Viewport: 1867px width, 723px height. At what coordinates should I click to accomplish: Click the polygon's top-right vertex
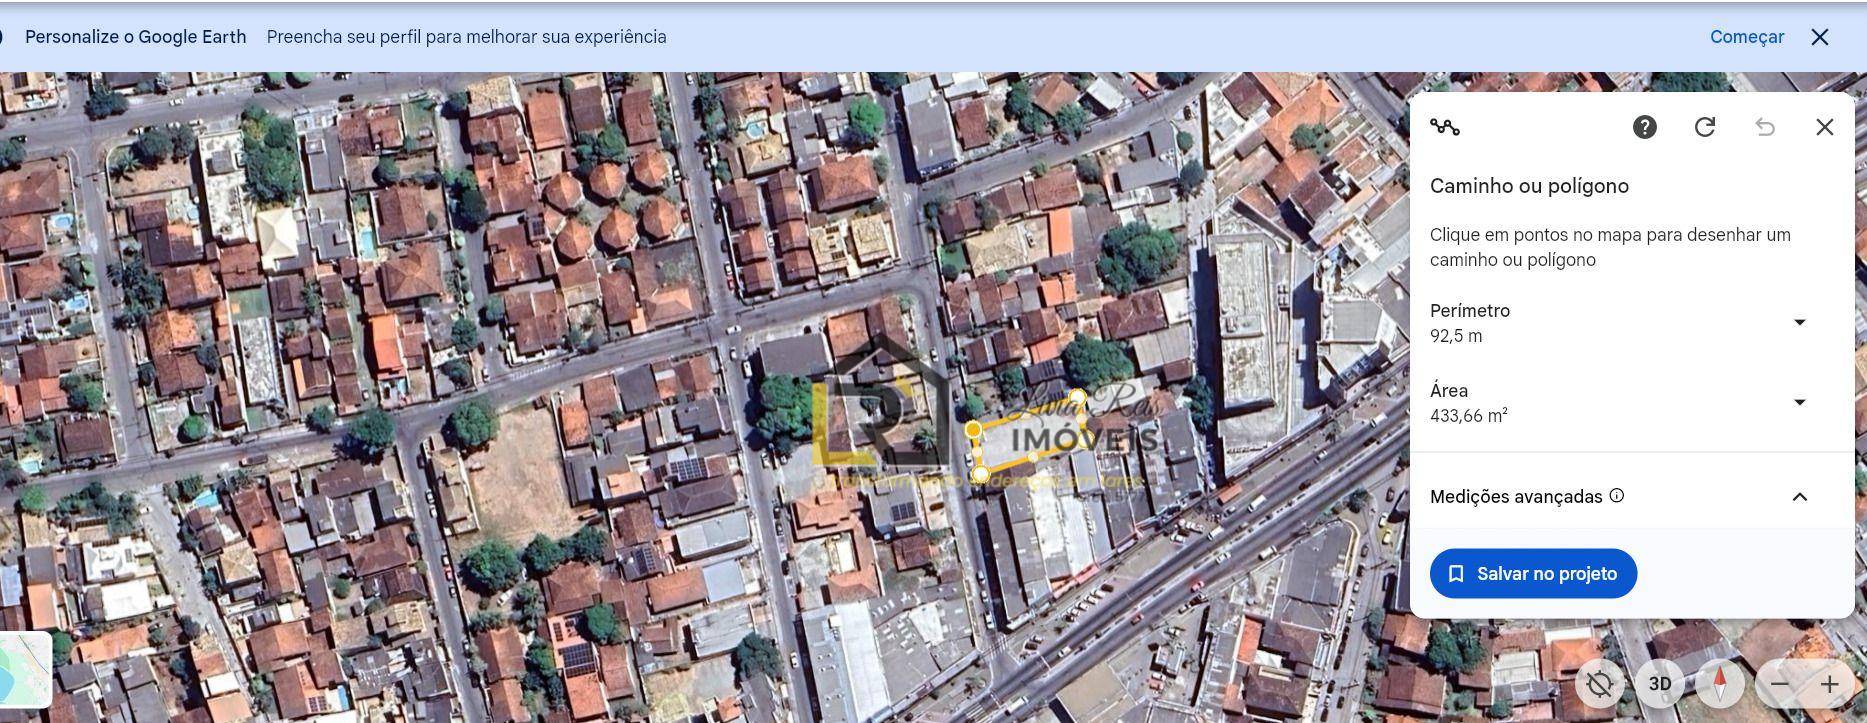click(1077, 398)
